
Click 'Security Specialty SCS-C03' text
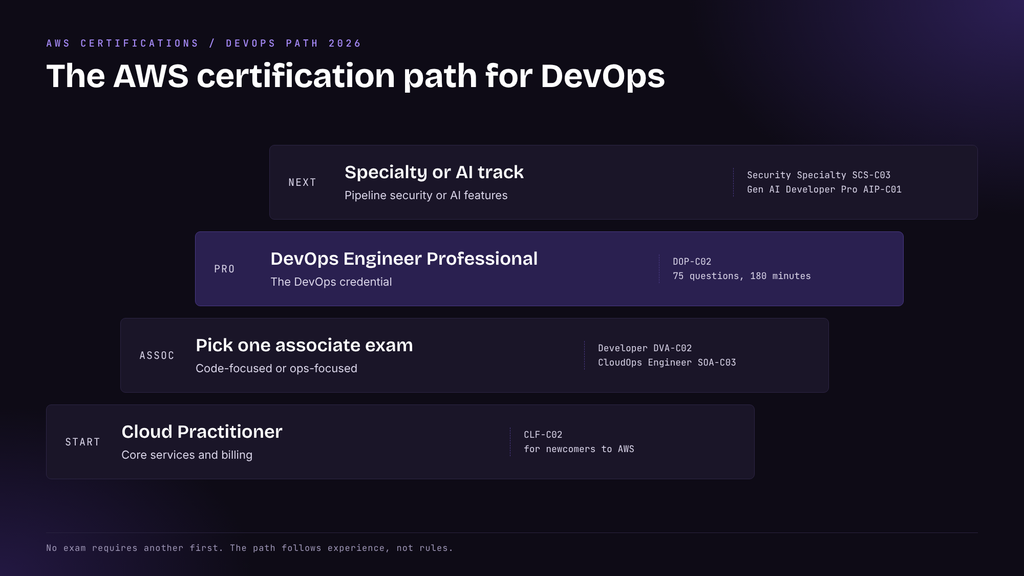(x=818, y=175)
